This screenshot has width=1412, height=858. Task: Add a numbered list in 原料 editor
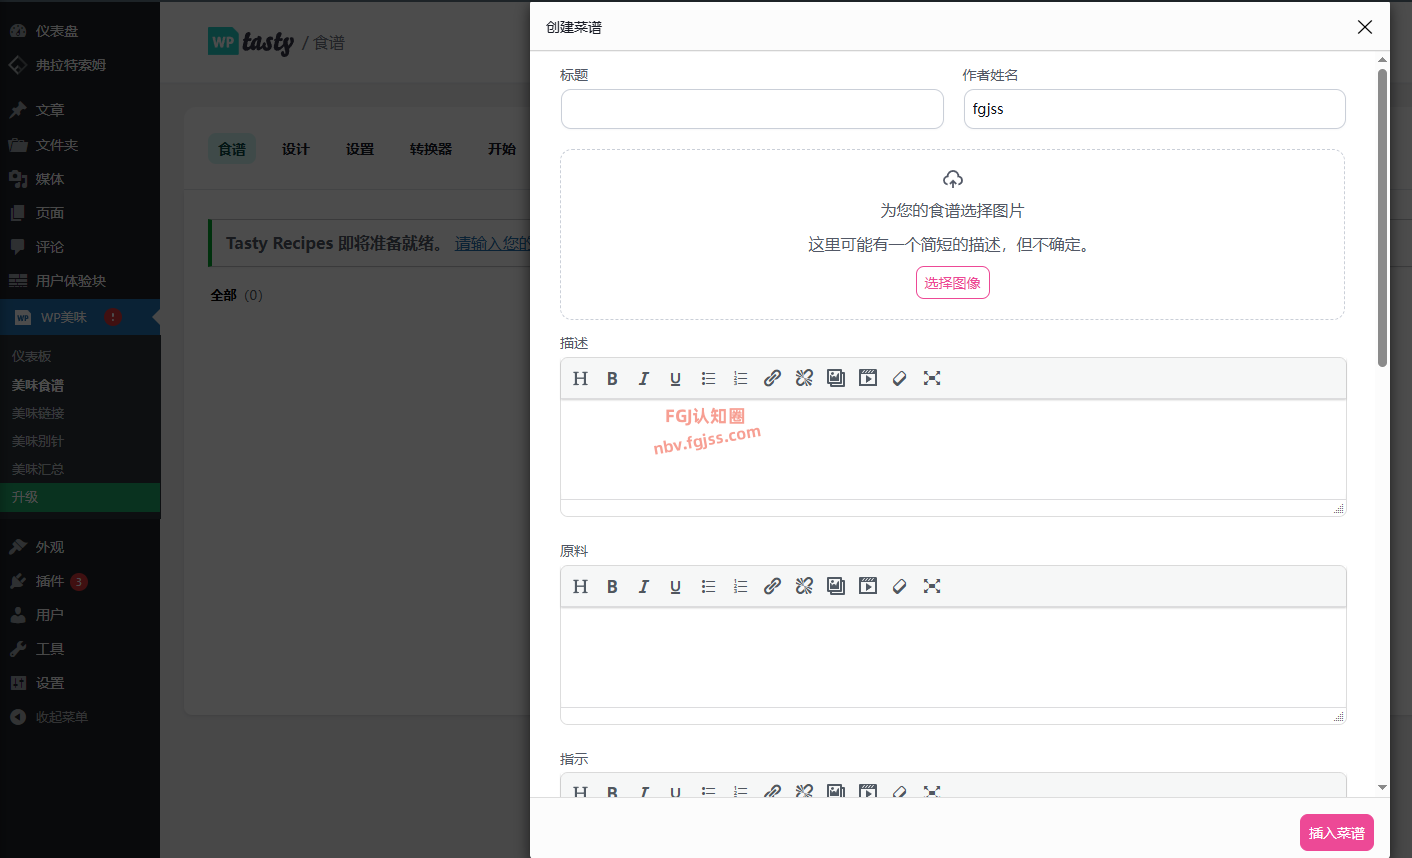point(740,586)
